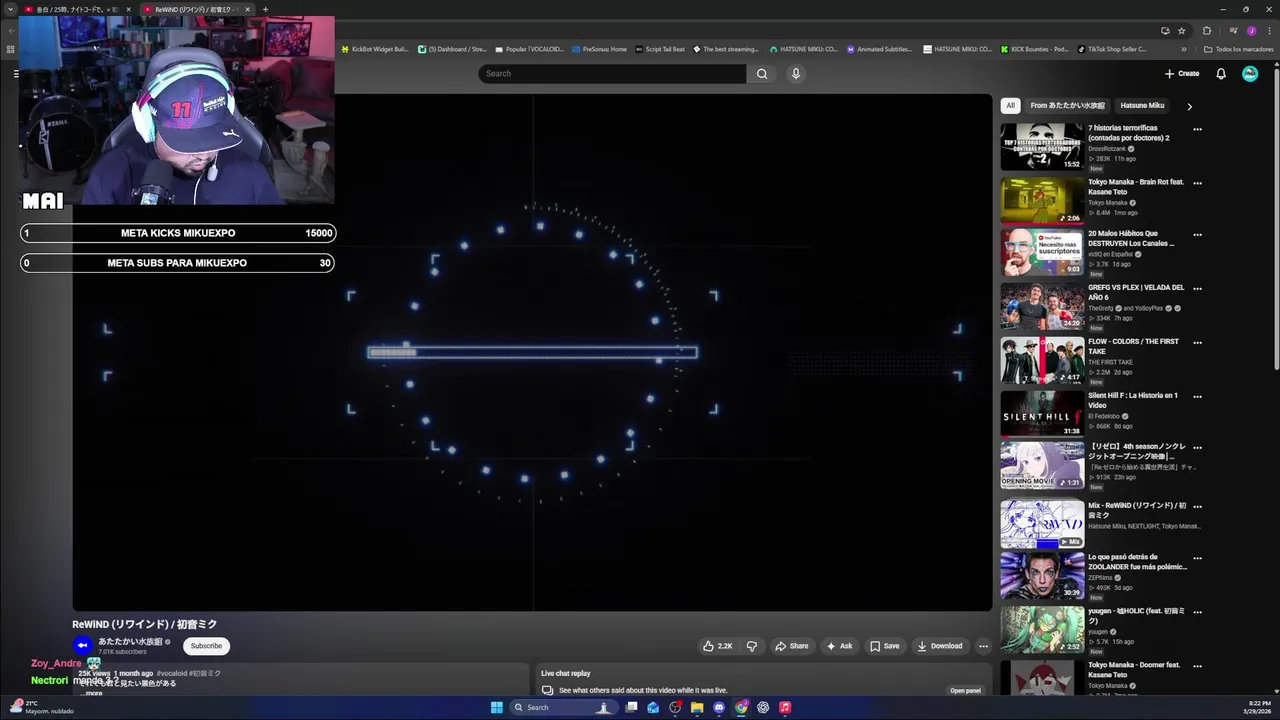Open the Chrome extensions puzzle icon
1280x720 pixels.
[1207, 30]
